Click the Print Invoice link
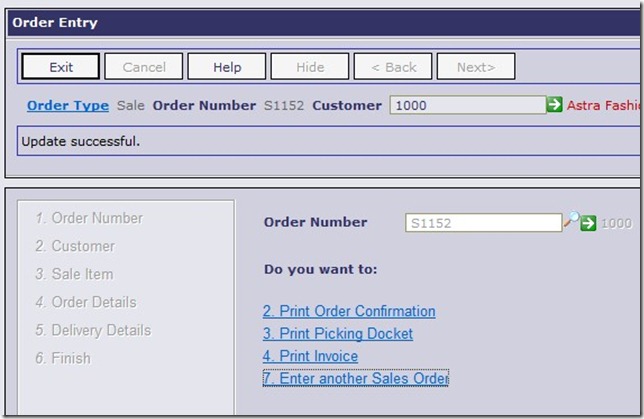Viewport: 644px width, 419px height. tap(310, 356)
